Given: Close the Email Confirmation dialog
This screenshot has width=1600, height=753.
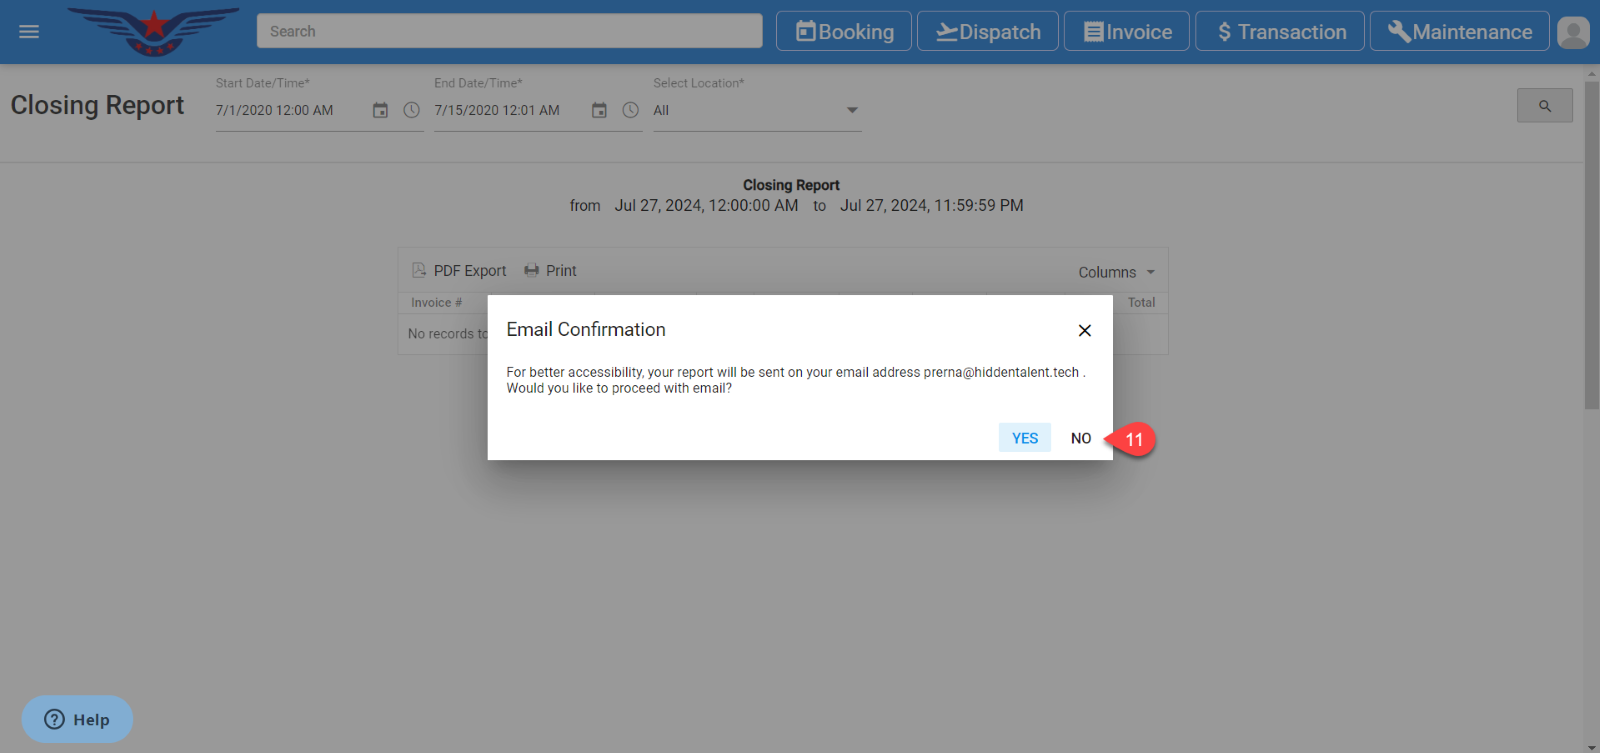Looking at the screenshot, I should pos(1084,330).
